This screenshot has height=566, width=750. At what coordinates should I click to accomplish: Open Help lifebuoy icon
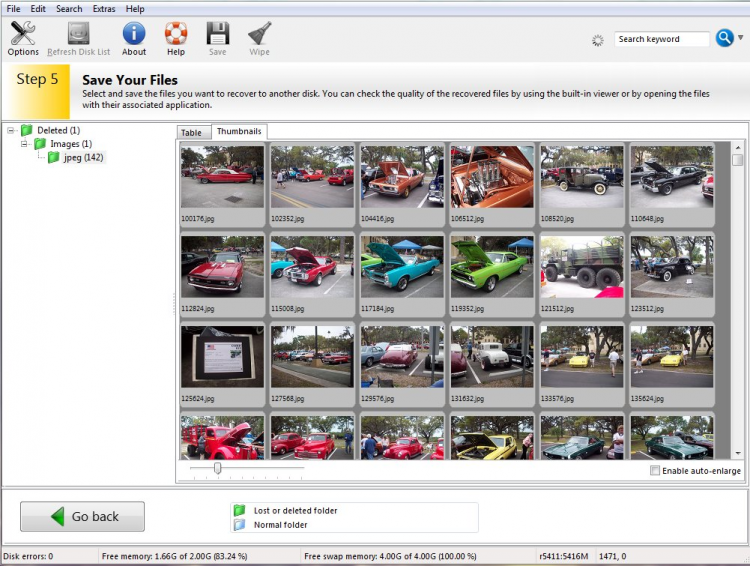(176, 34)
